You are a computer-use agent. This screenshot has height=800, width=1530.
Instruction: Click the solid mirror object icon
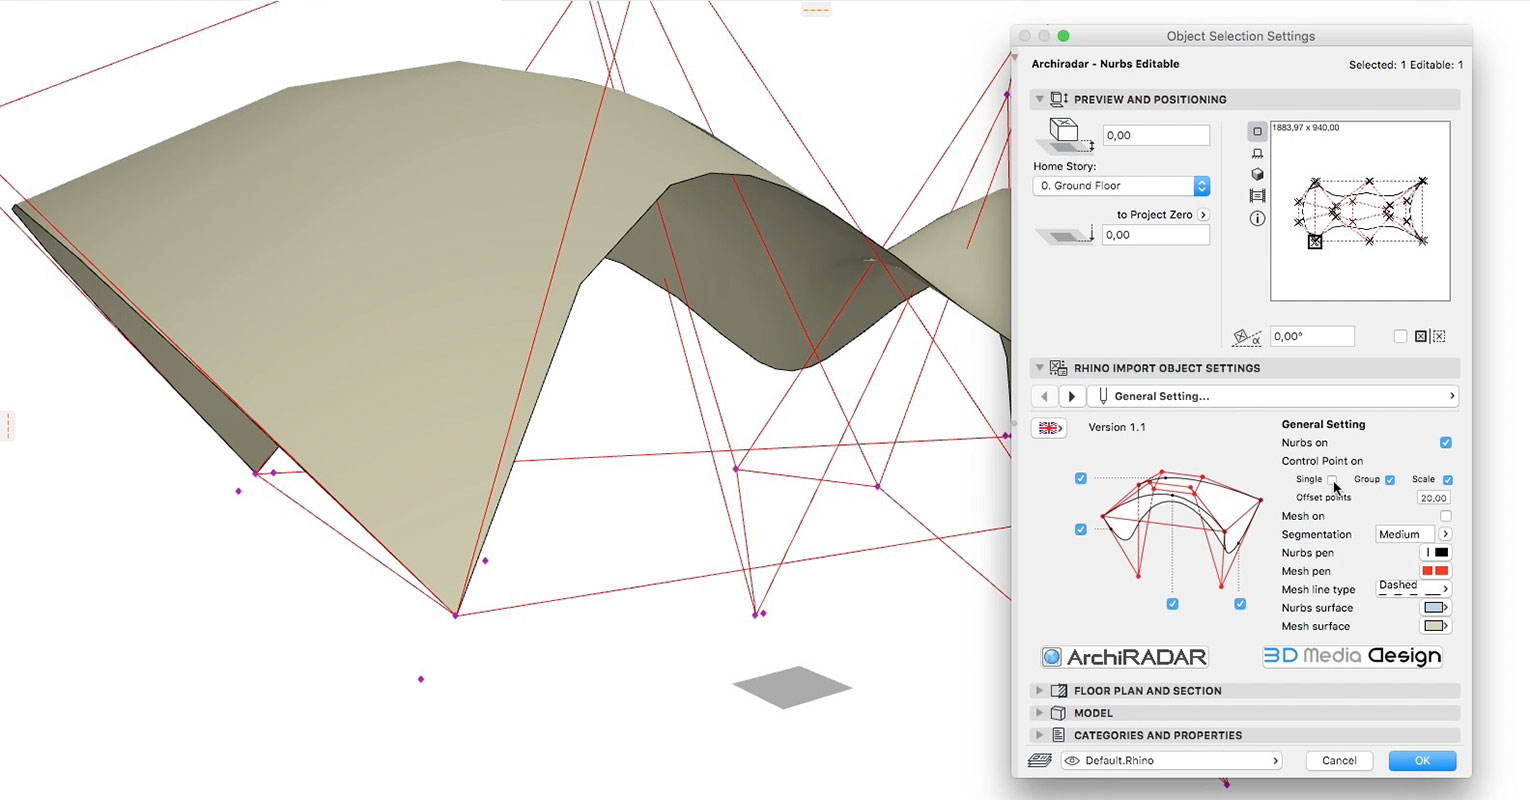(x=1421, y=336)
